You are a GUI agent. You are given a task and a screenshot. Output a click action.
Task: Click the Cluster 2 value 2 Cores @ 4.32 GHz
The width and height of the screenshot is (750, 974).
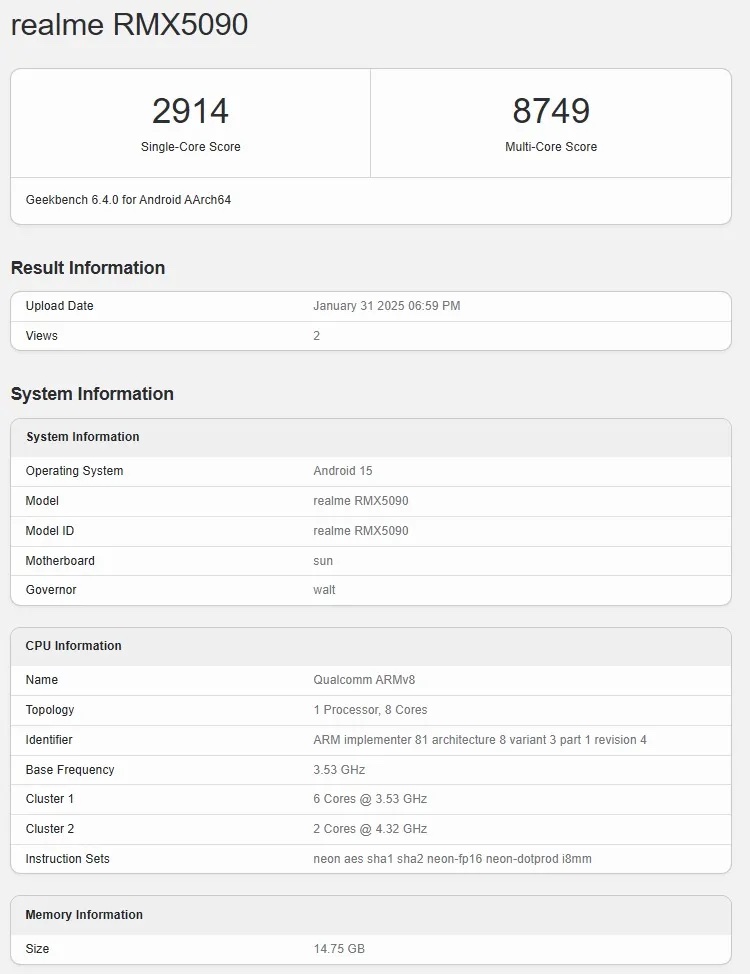pyautogui.click(x=370, y=829)
